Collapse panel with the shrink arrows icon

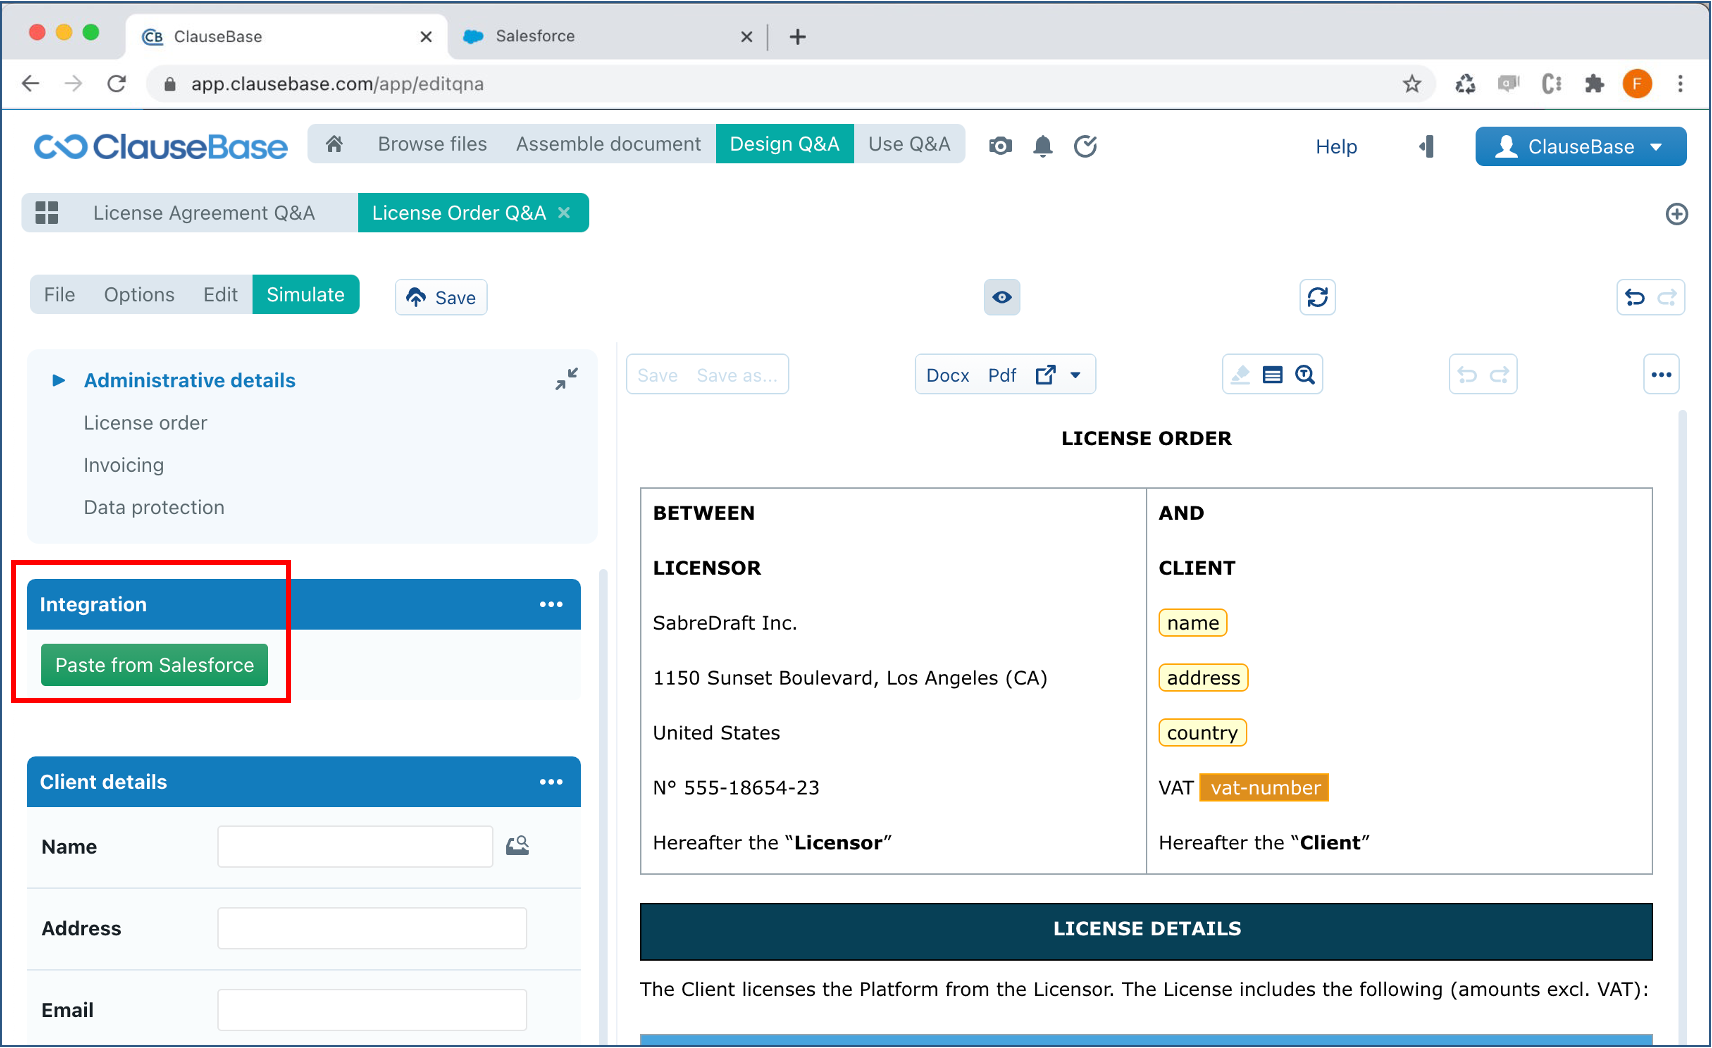click(x=567, y=379)
